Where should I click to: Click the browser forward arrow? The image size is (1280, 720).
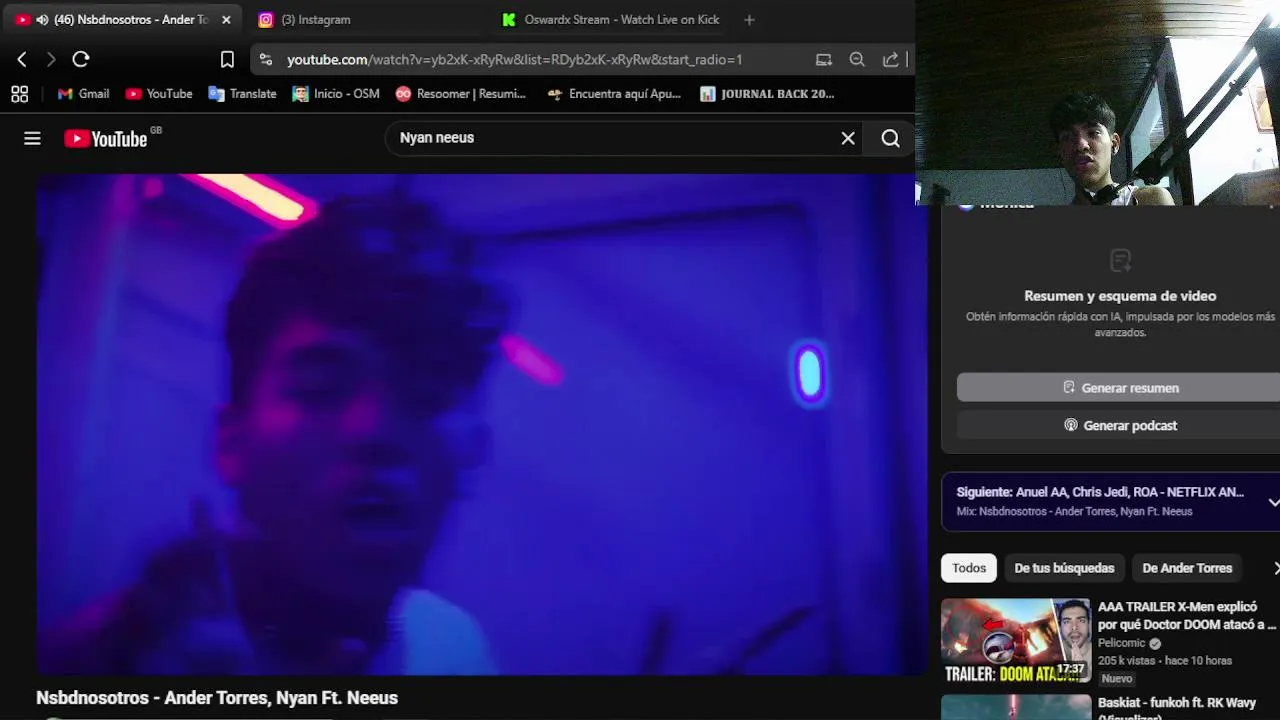(x=51, y=59)
